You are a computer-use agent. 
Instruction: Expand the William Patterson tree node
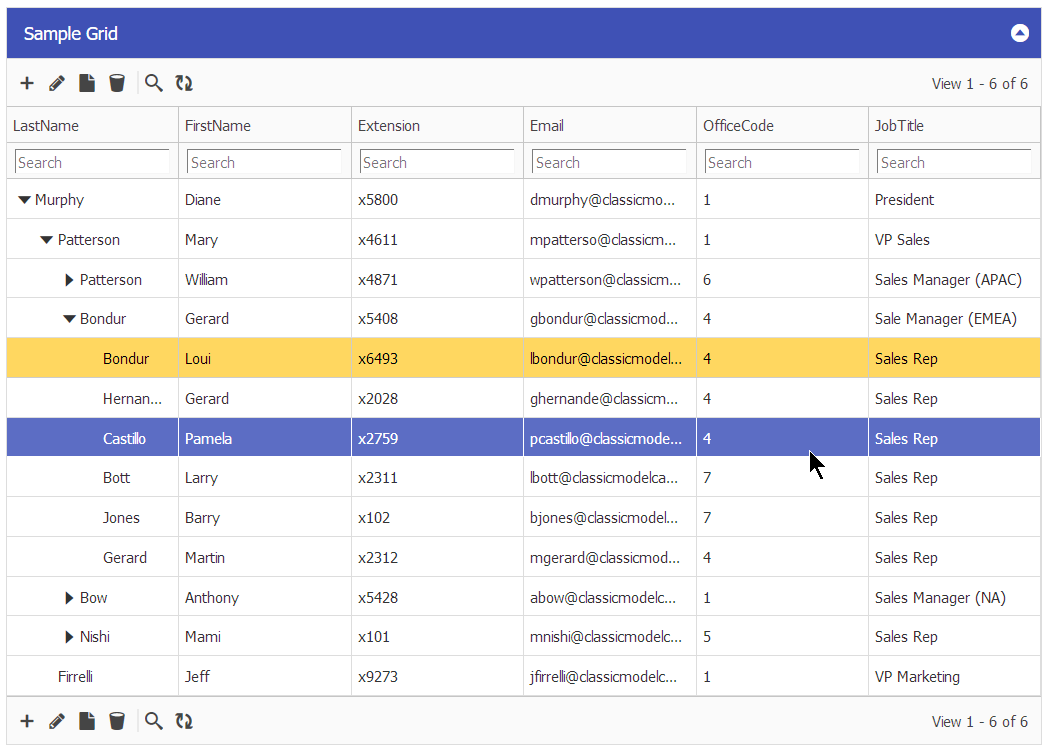coord(69,280)
